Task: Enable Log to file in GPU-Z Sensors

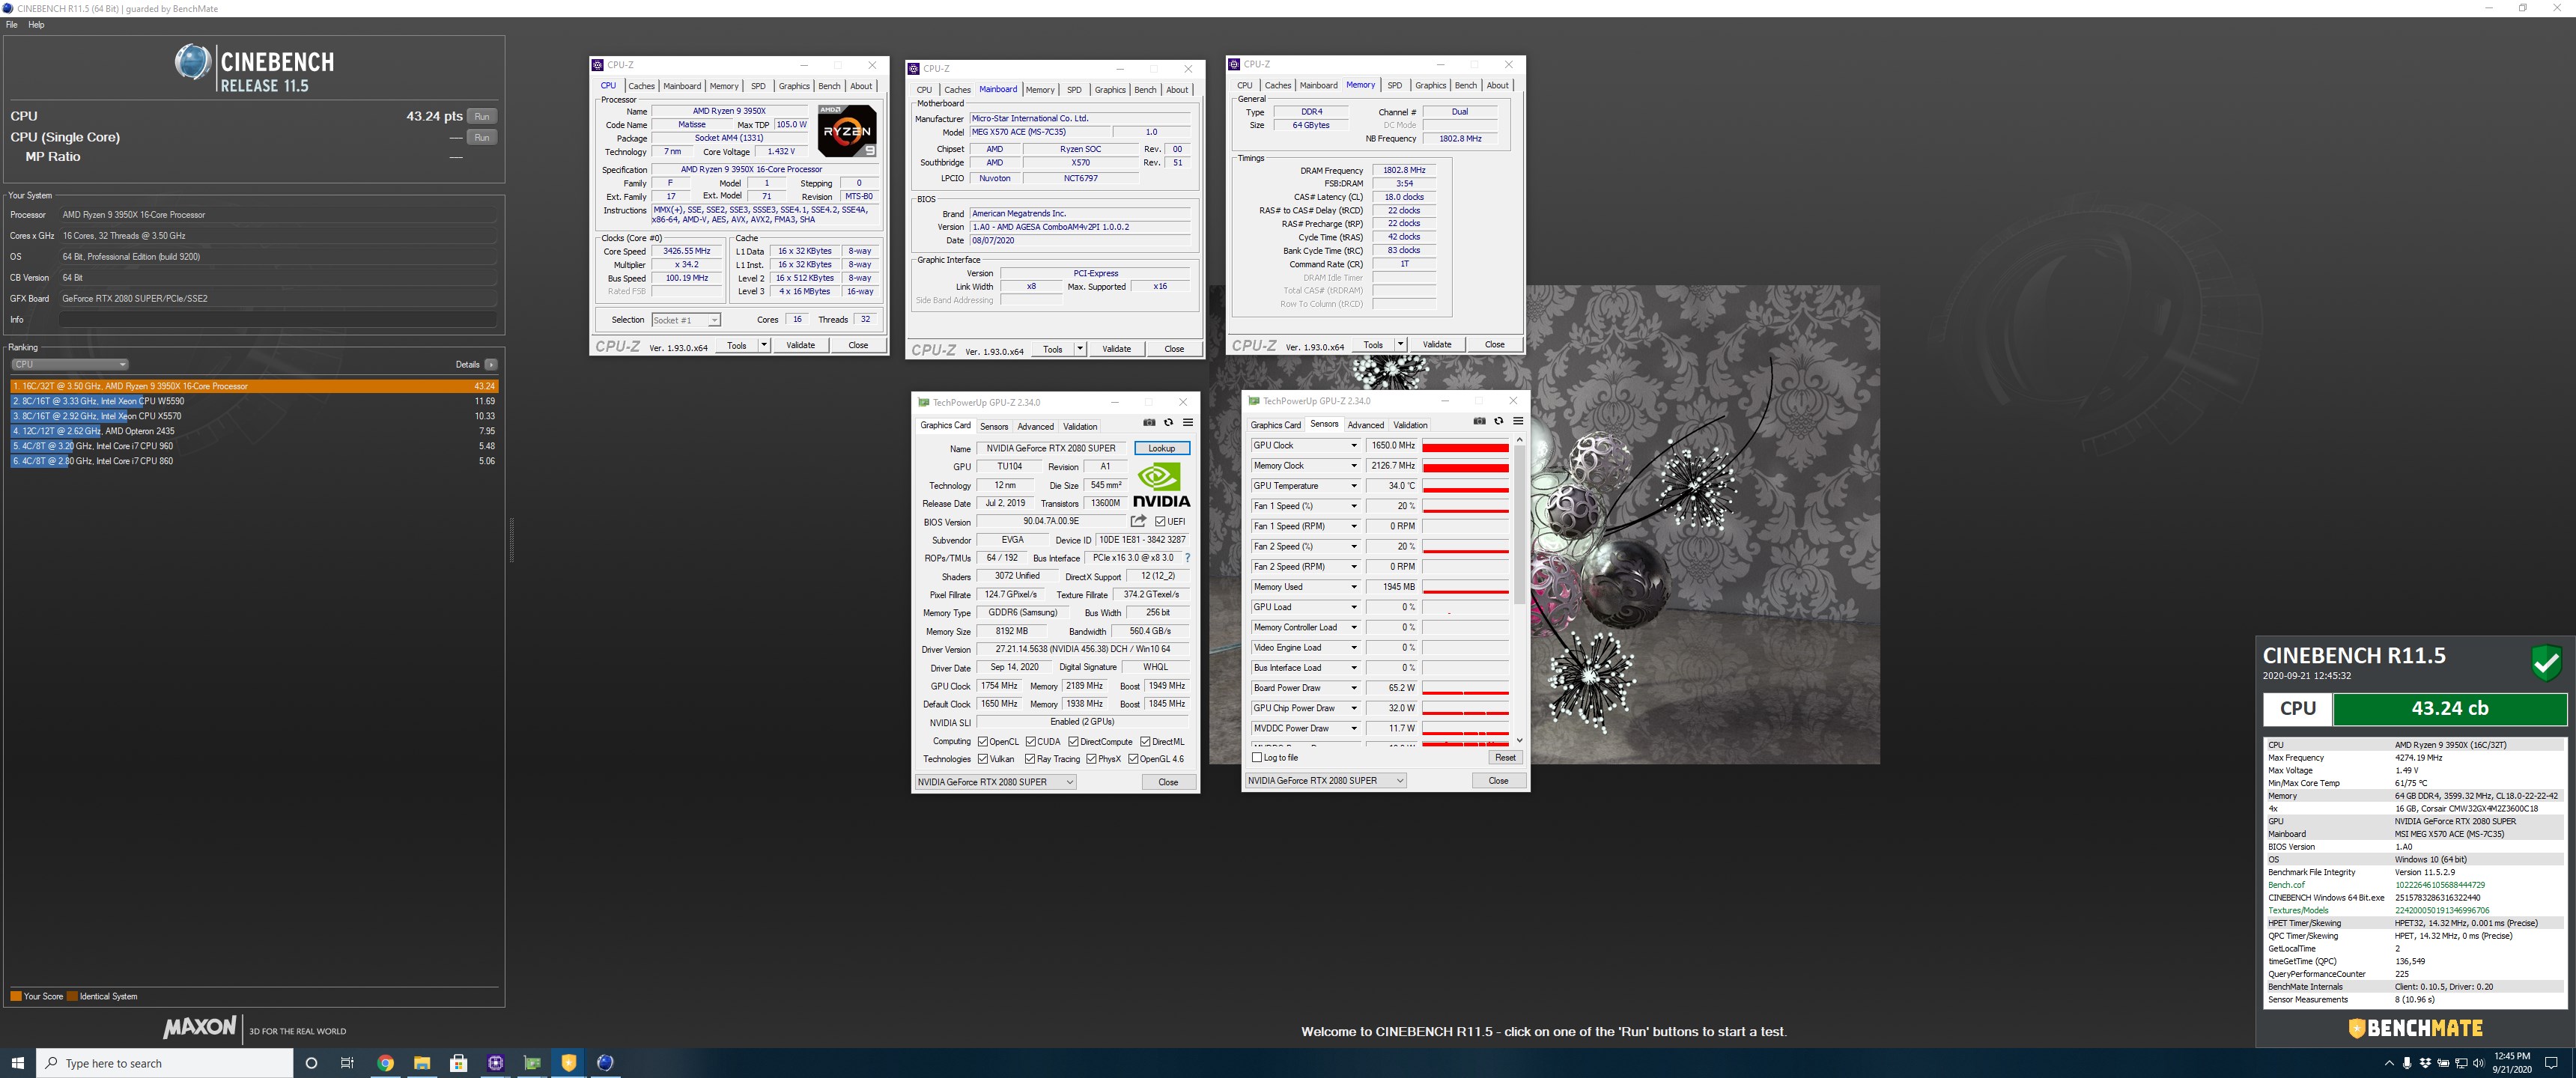Action: click(x=1257, y=757)
